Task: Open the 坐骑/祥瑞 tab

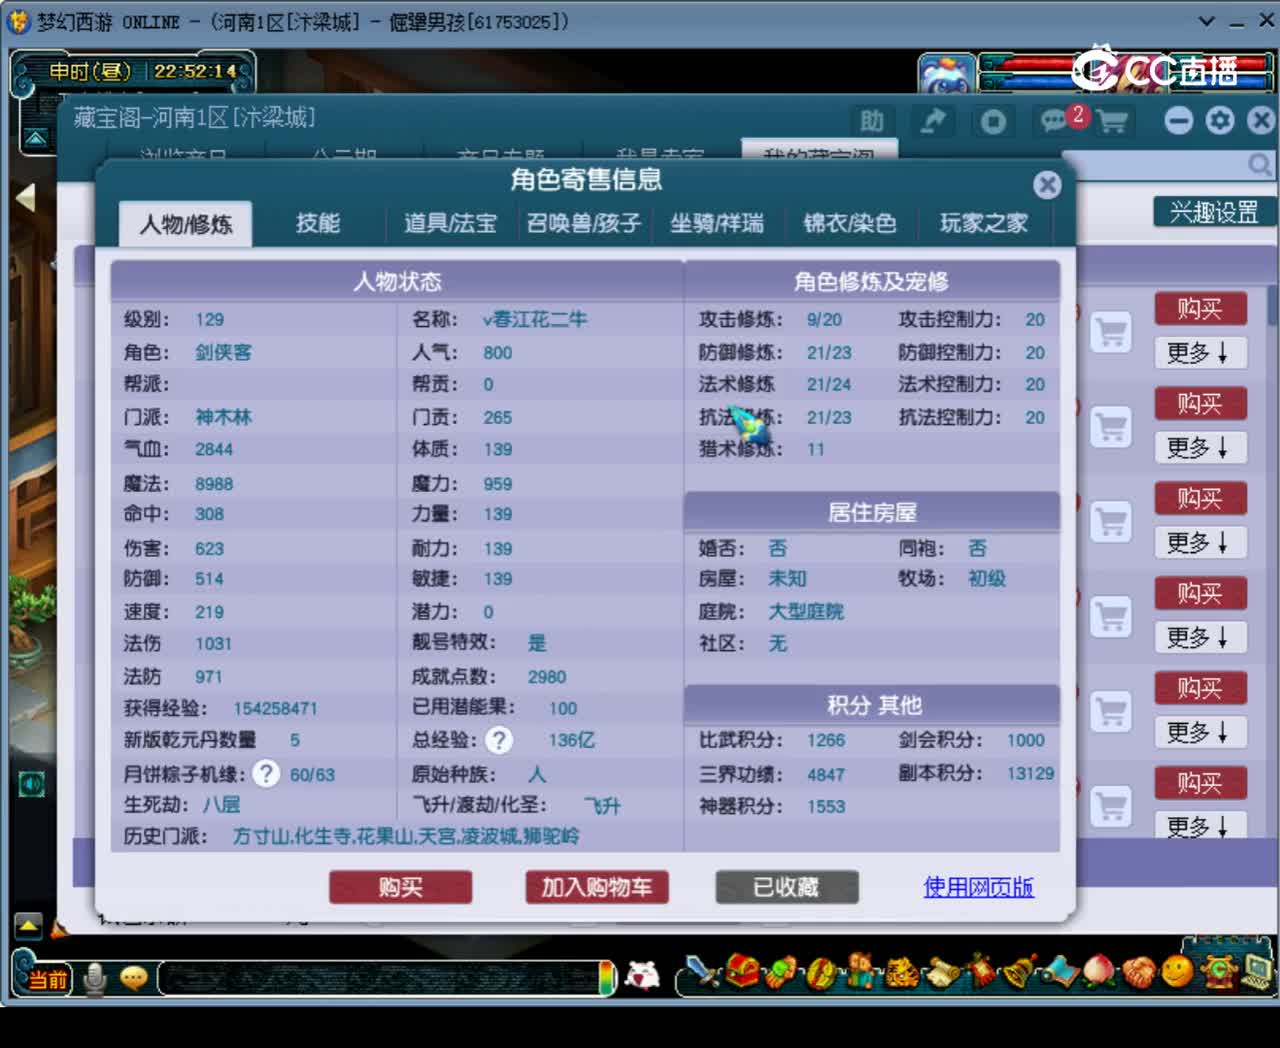Action: click(717, 223)
